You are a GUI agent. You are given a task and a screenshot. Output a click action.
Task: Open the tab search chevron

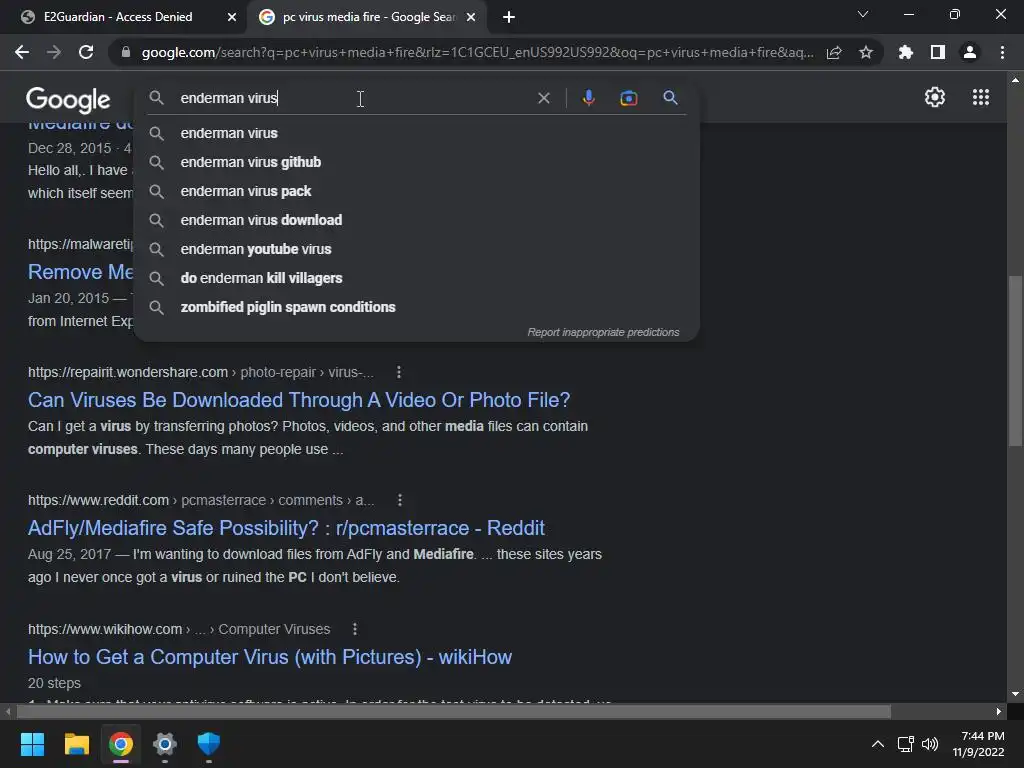863,14
